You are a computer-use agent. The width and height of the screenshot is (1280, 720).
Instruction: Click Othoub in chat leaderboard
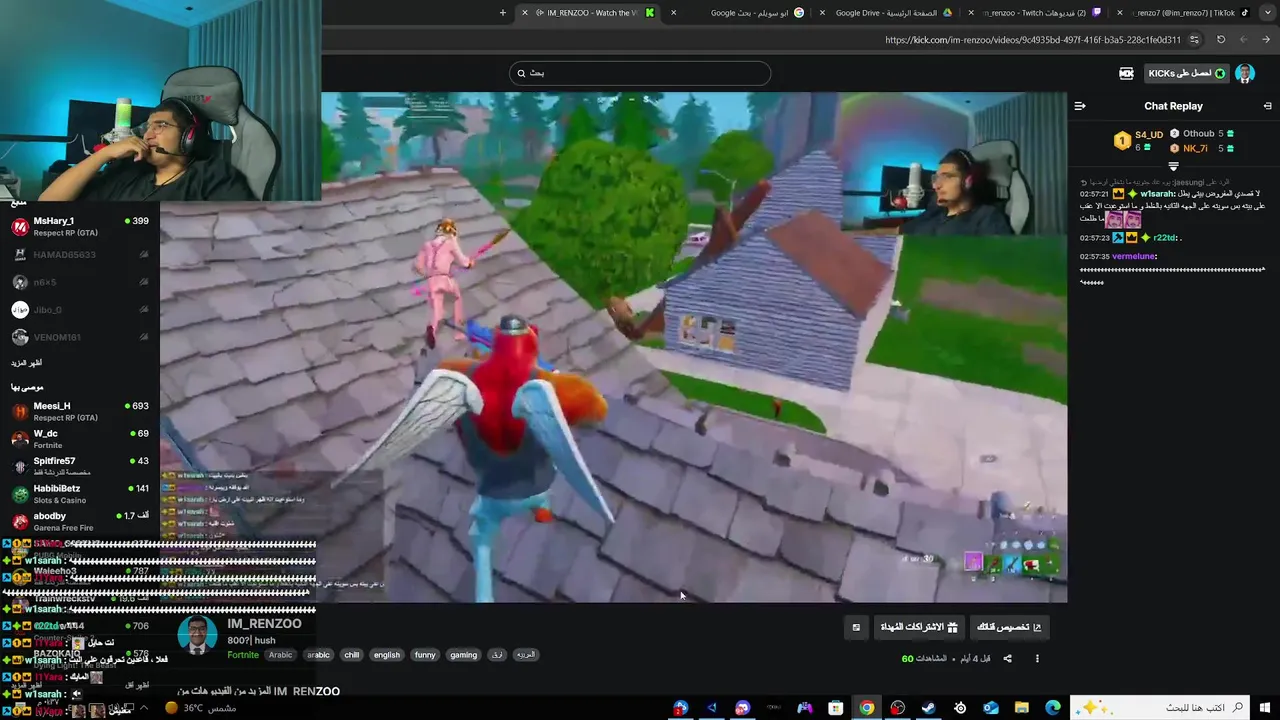(1198, 133)
